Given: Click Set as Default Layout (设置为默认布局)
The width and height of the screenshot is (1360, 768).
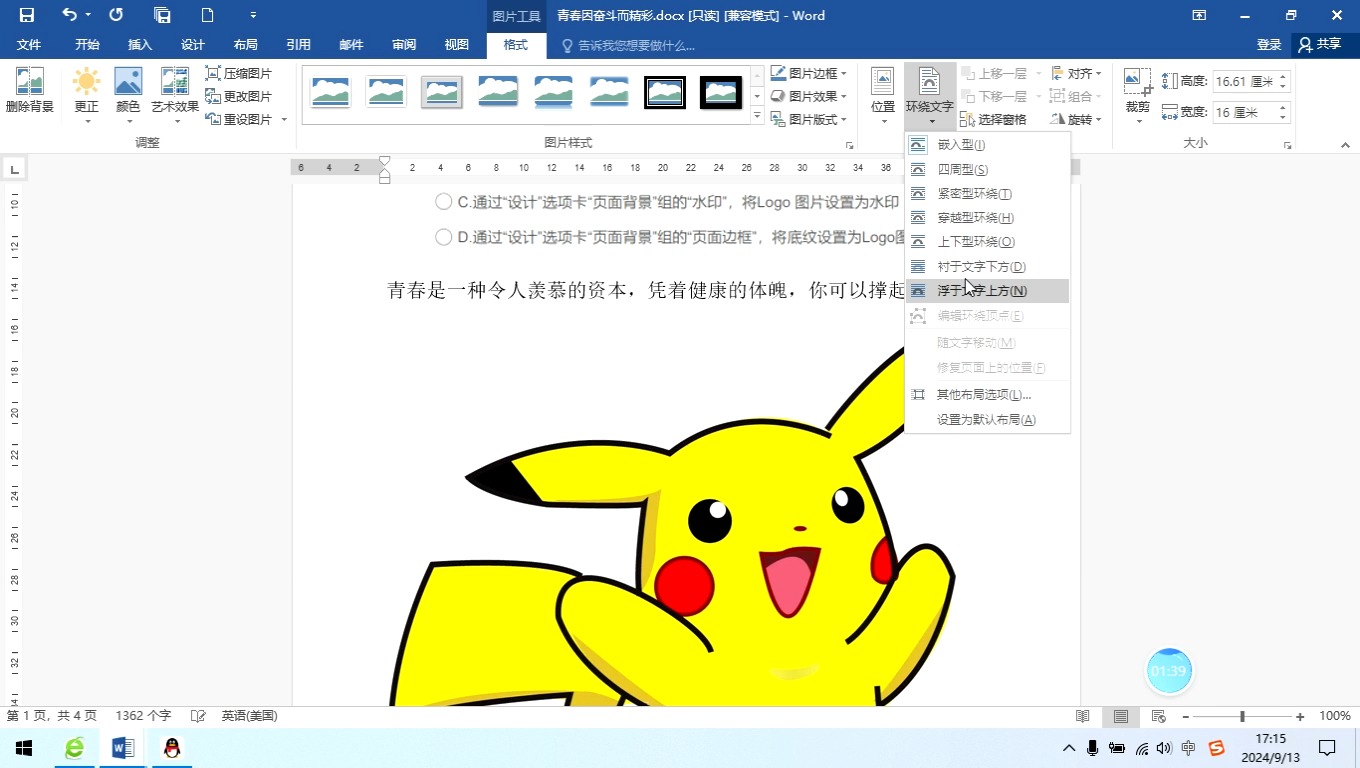Looking at the screenshot, I should (x=987, y=419).
